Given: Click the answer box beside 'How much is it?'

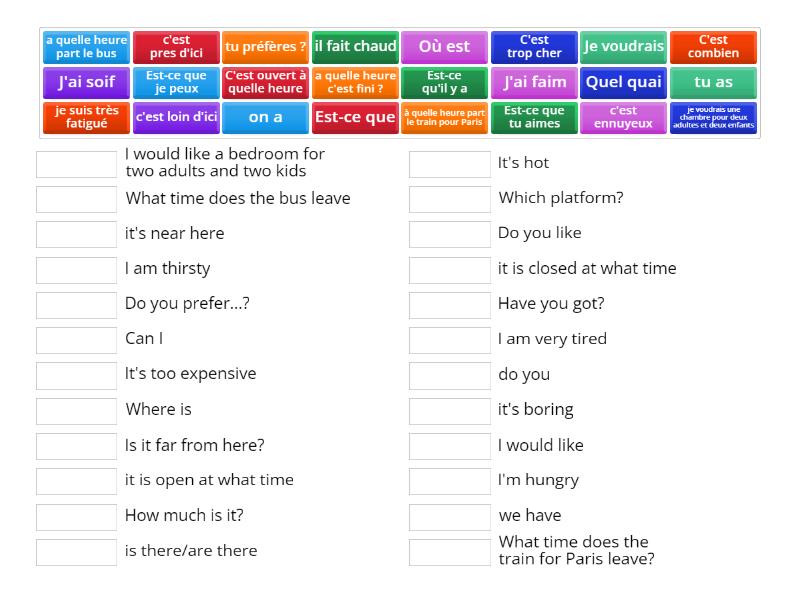Looking at the screenshot, I should pyautogui.click(x=77, y=515).
